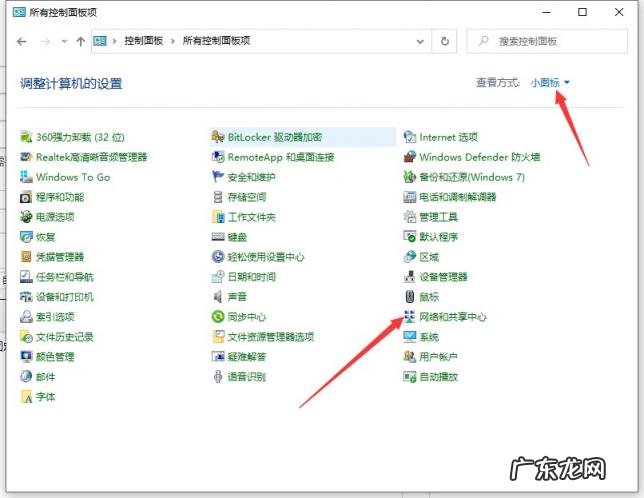644x498 pixels.
Task: Open the 文件历史记录 icon
Action: point(26,337)
